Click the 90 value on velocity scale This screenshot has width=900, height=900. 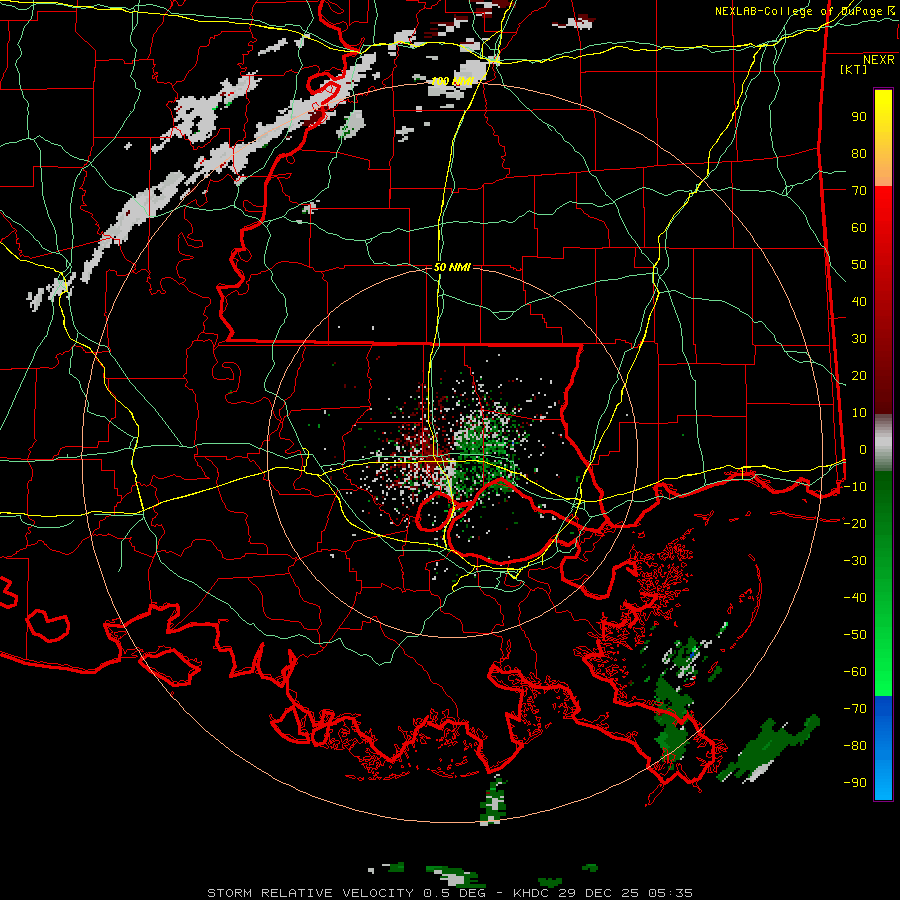[859, 117]
